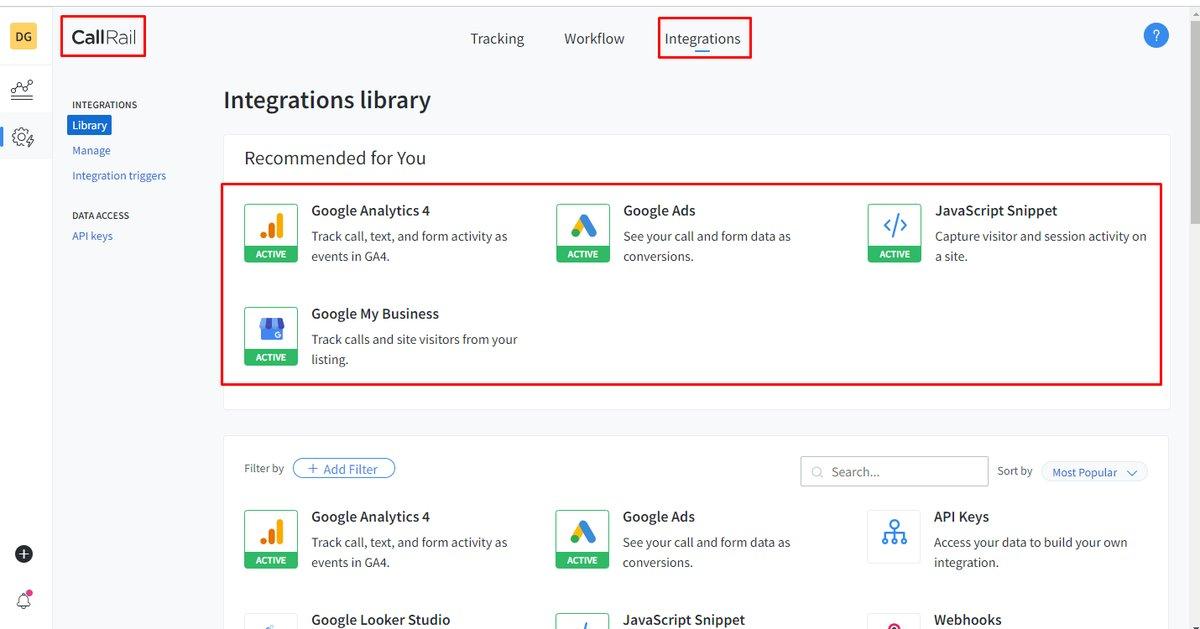Open the Webhooks integration title

(x=968, y=620)
